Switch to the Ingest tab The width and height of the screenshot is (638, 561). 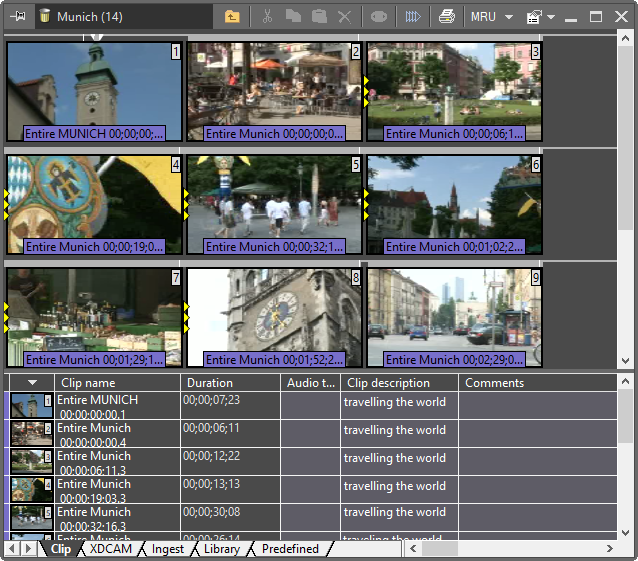pos(168,549)
